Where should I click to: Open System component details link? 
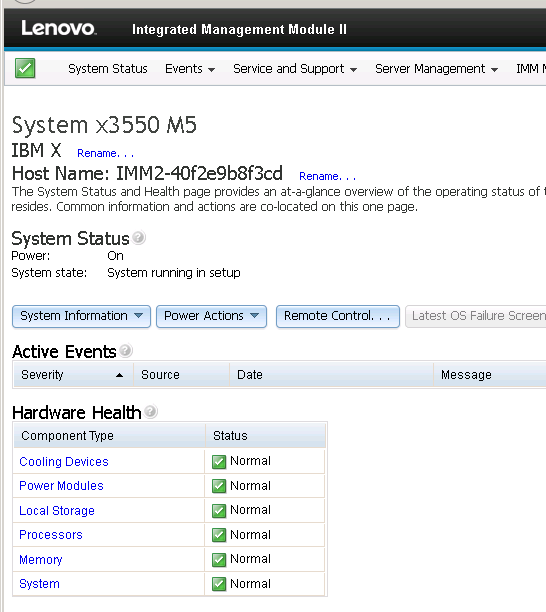click(39, 584)
